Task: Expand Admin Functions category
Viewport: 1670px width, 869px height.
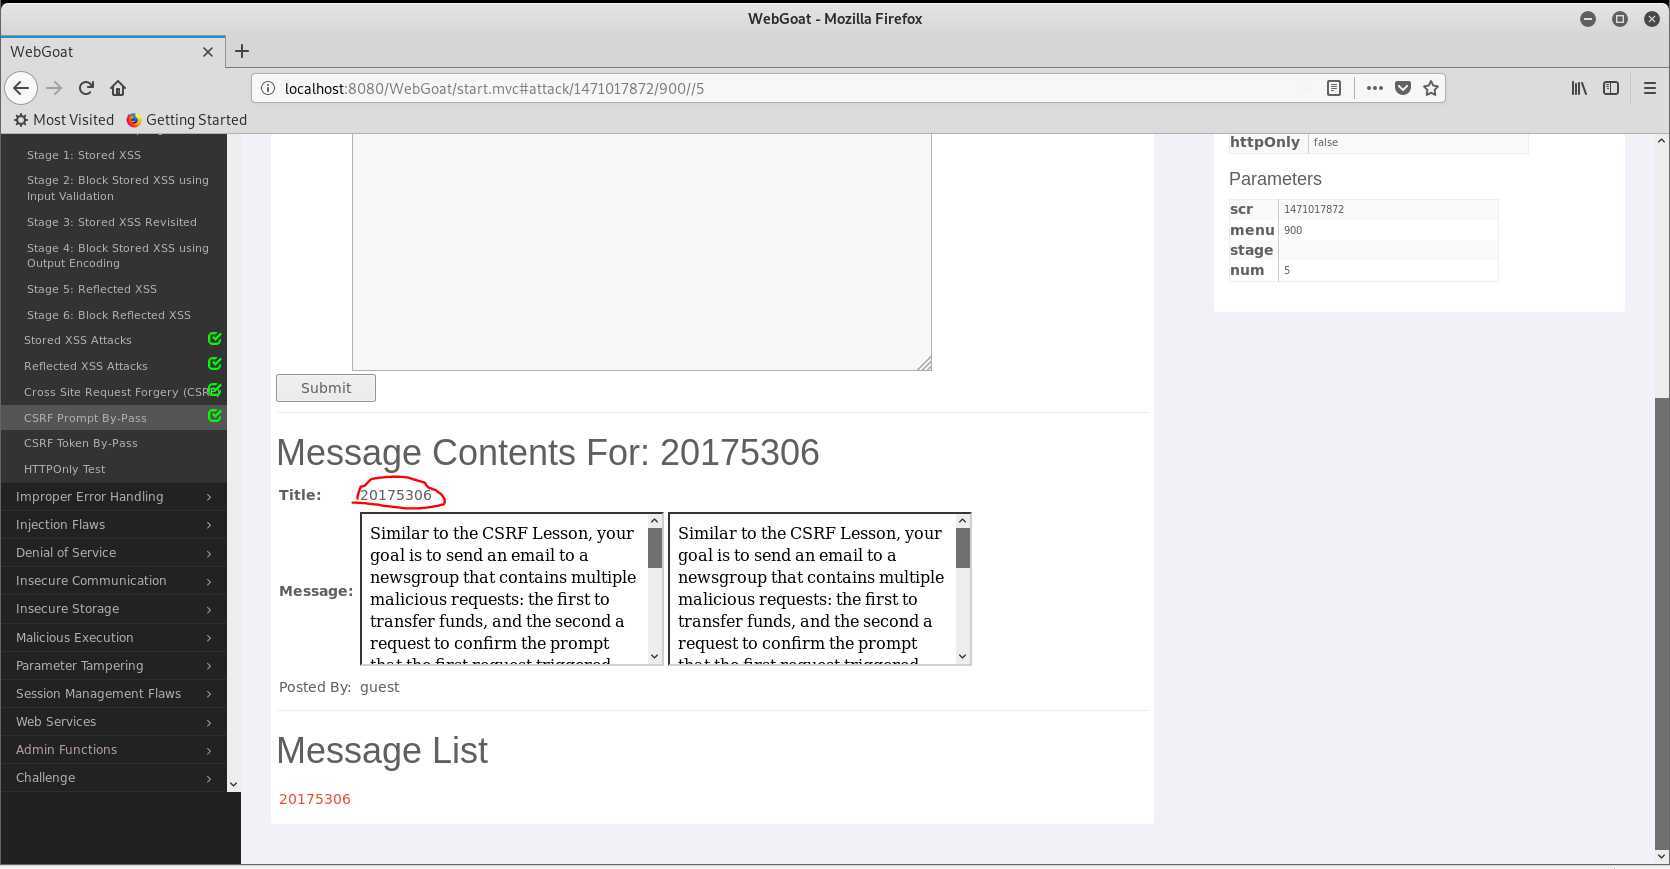Action: click(113, 750)
